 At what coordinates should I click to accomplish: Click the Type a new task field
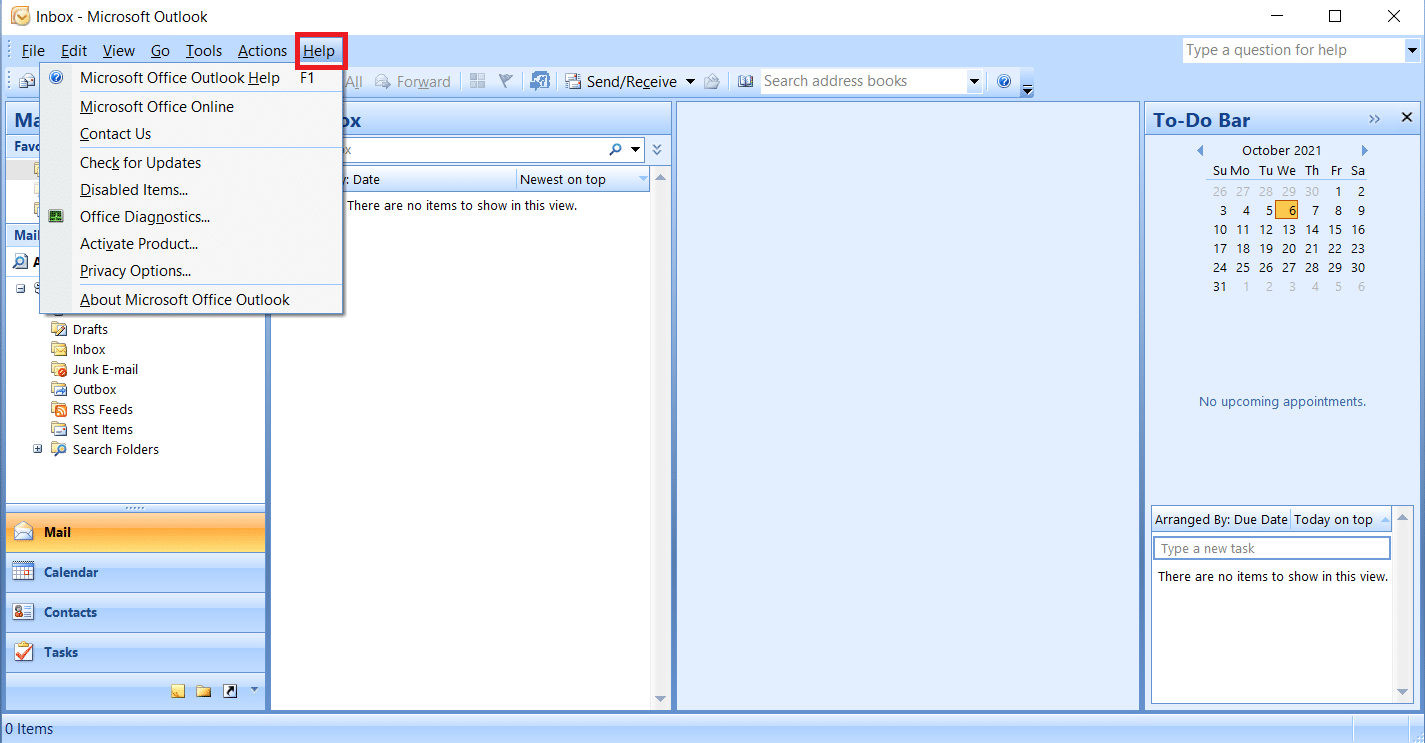coord(1270,548)
